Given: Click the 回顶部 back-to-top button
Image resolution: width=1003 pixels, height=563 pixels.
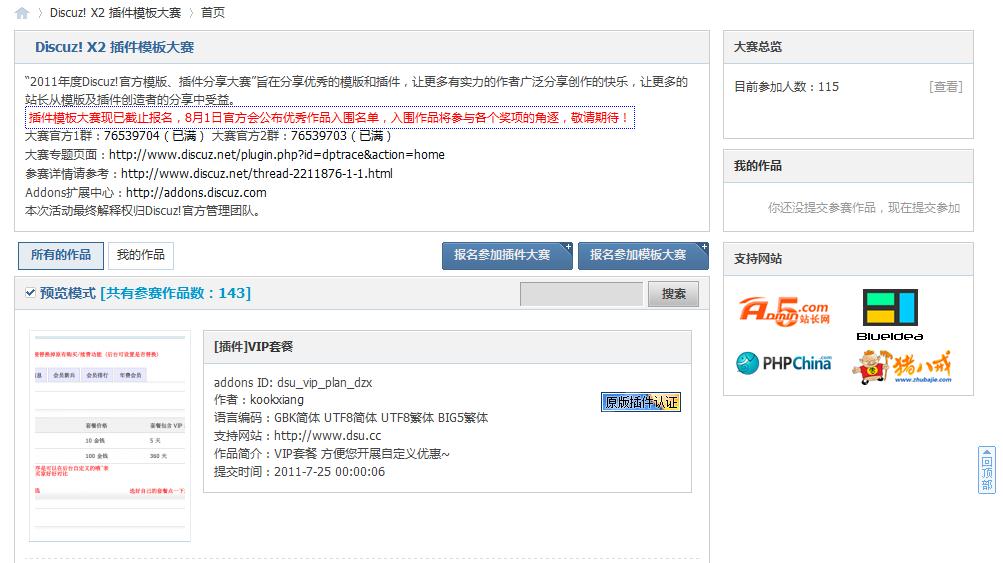Looking at the screenshot, I should tap(987, 470).
